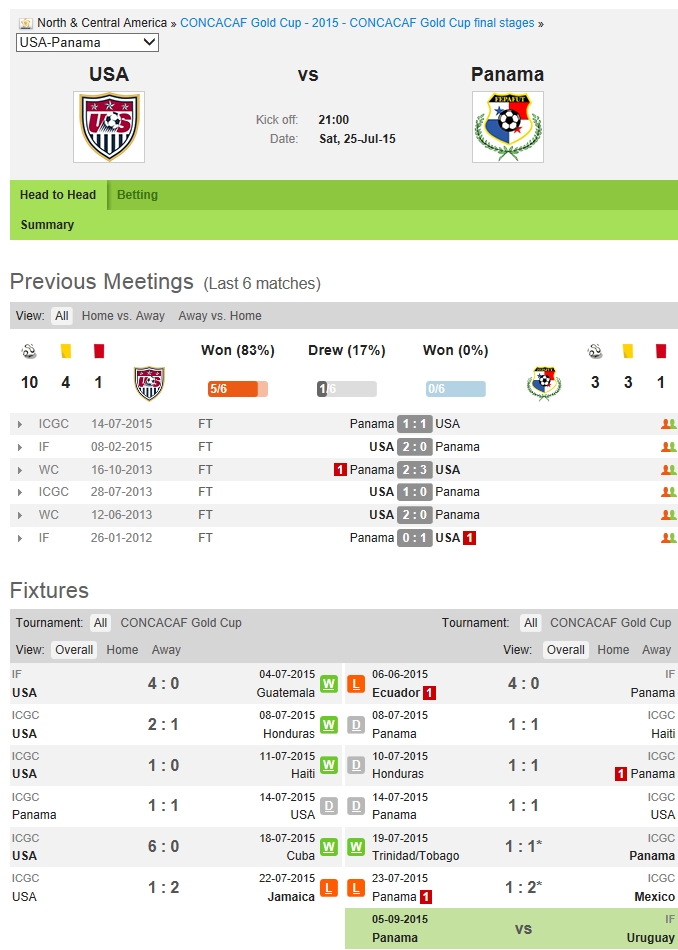Click head-to-head icon for 26-01-2012 match
Image resolution: width=678 pixels, height=950 pixels.
coord(668,538)
